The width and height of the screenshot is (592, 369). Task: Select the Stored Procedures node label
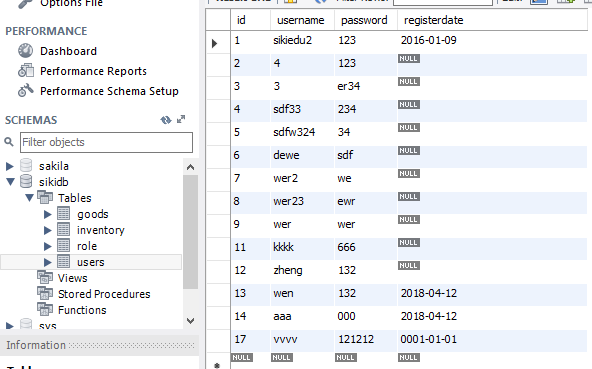(x=104, y=294)
